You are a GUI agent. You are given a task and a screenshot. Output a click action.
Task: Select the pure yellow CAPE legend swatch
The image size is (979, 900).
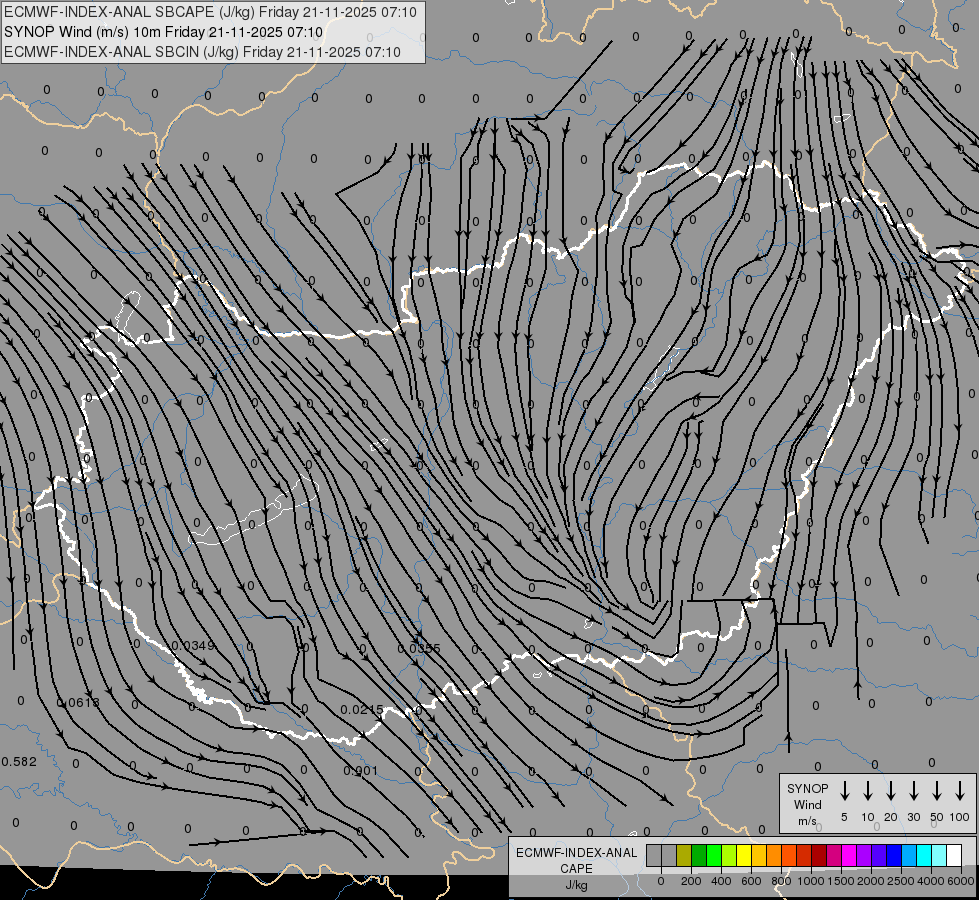click(744, 855)
